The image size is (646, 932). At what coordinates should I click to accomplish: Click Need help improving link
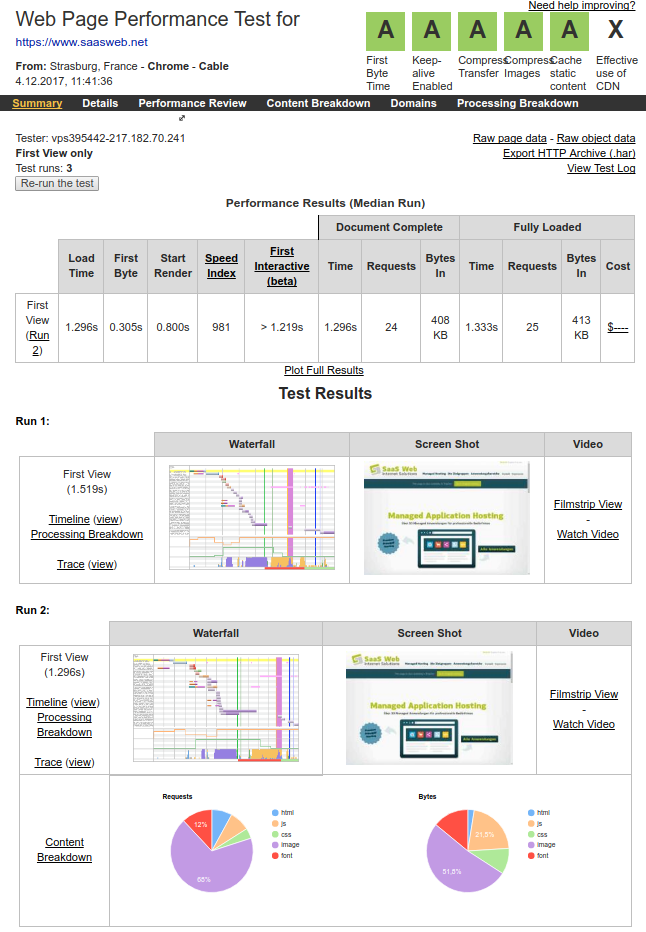pyautogui.click(x=582, y=5)
